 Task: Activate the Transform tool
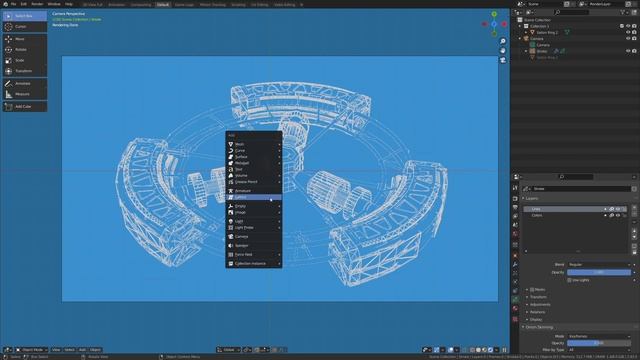(x=25, y=71)
